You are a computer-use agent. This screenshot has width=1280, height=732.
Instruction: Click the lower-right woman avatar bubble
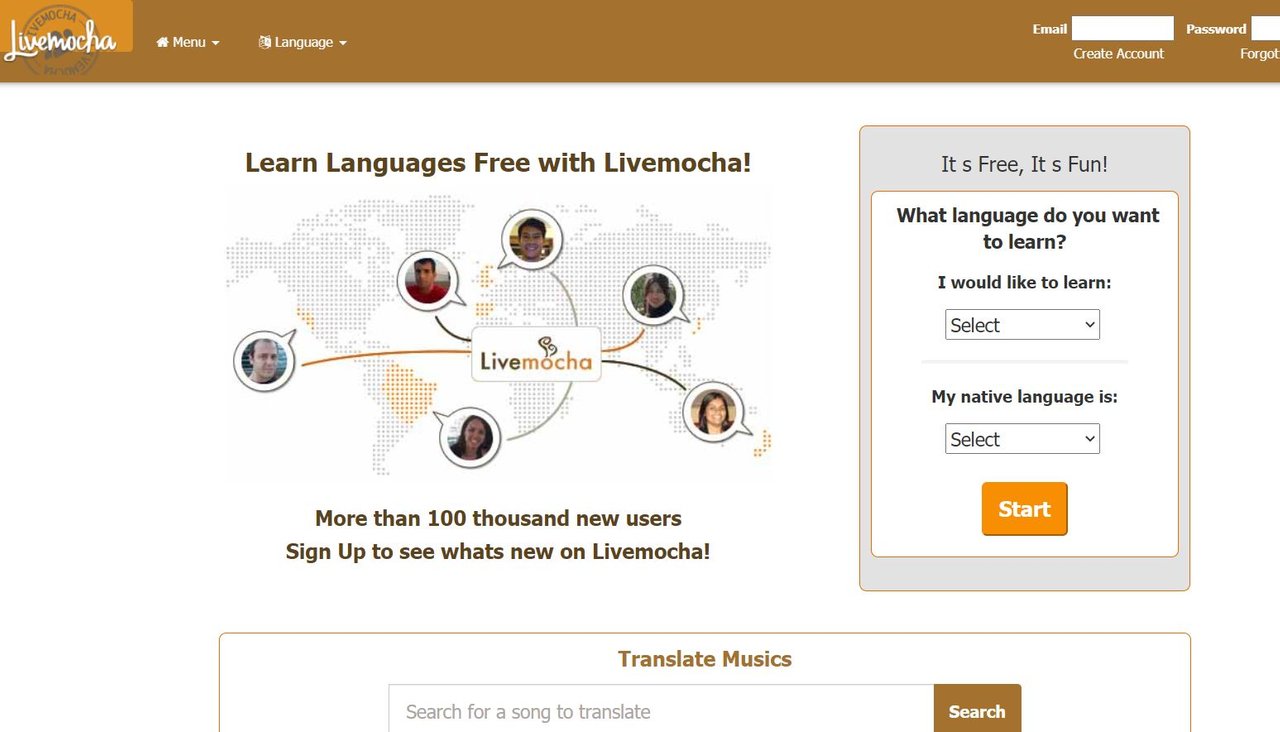[714, 411]
